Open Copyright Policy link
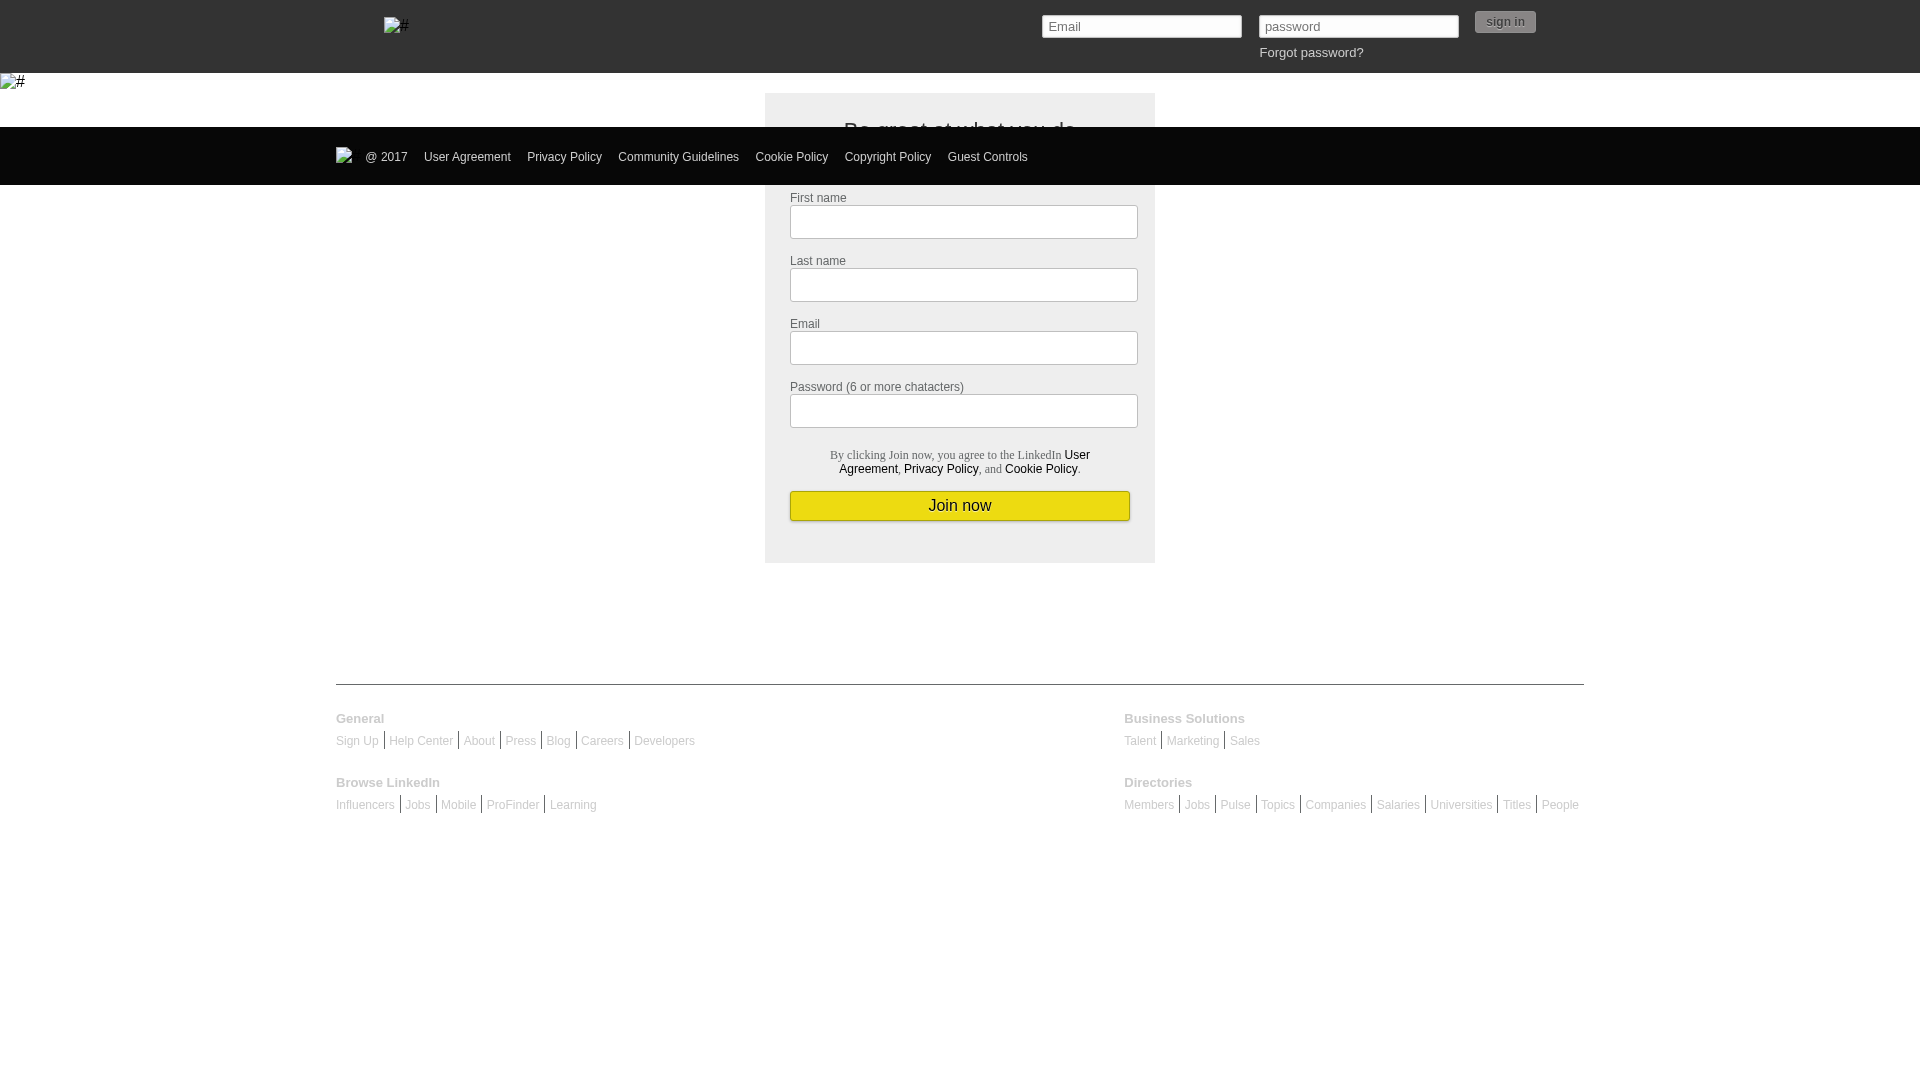The height and width of the screenshot is (1080, 1920). tap(888, 157)
